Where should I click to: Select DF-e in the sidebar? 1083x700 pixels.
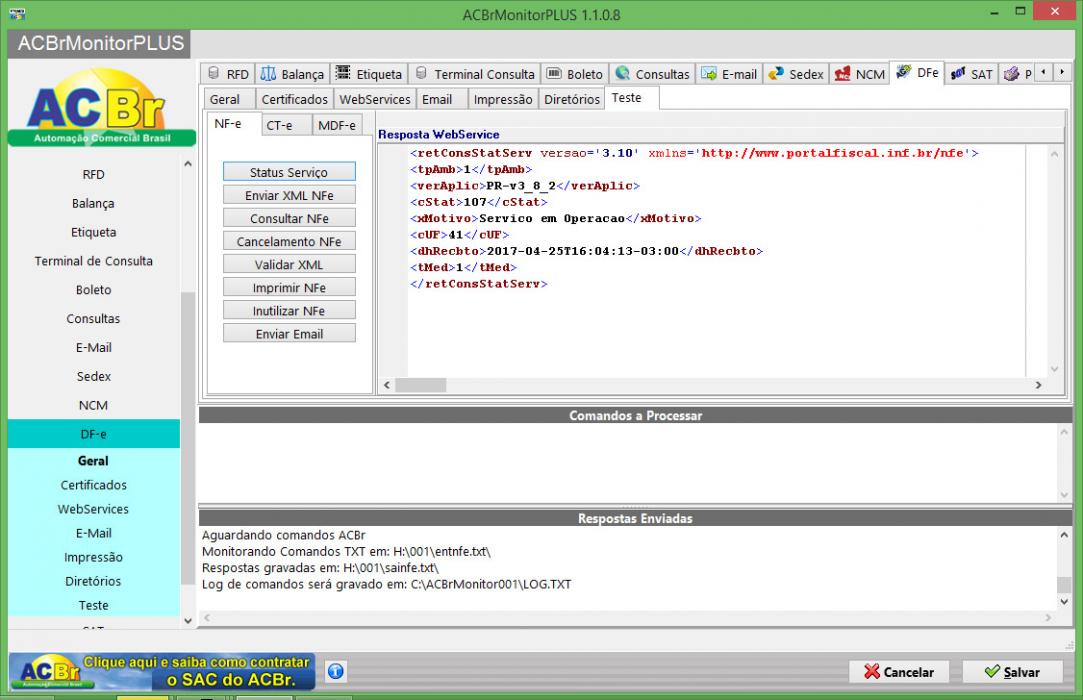pyautogui.click(x=94, y=434)
